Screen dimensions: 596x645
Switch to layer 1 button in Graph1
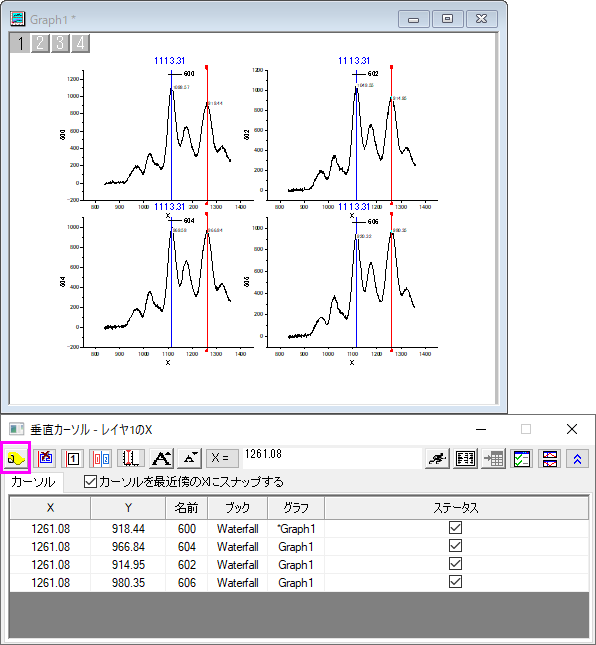[x=20, y=43]
